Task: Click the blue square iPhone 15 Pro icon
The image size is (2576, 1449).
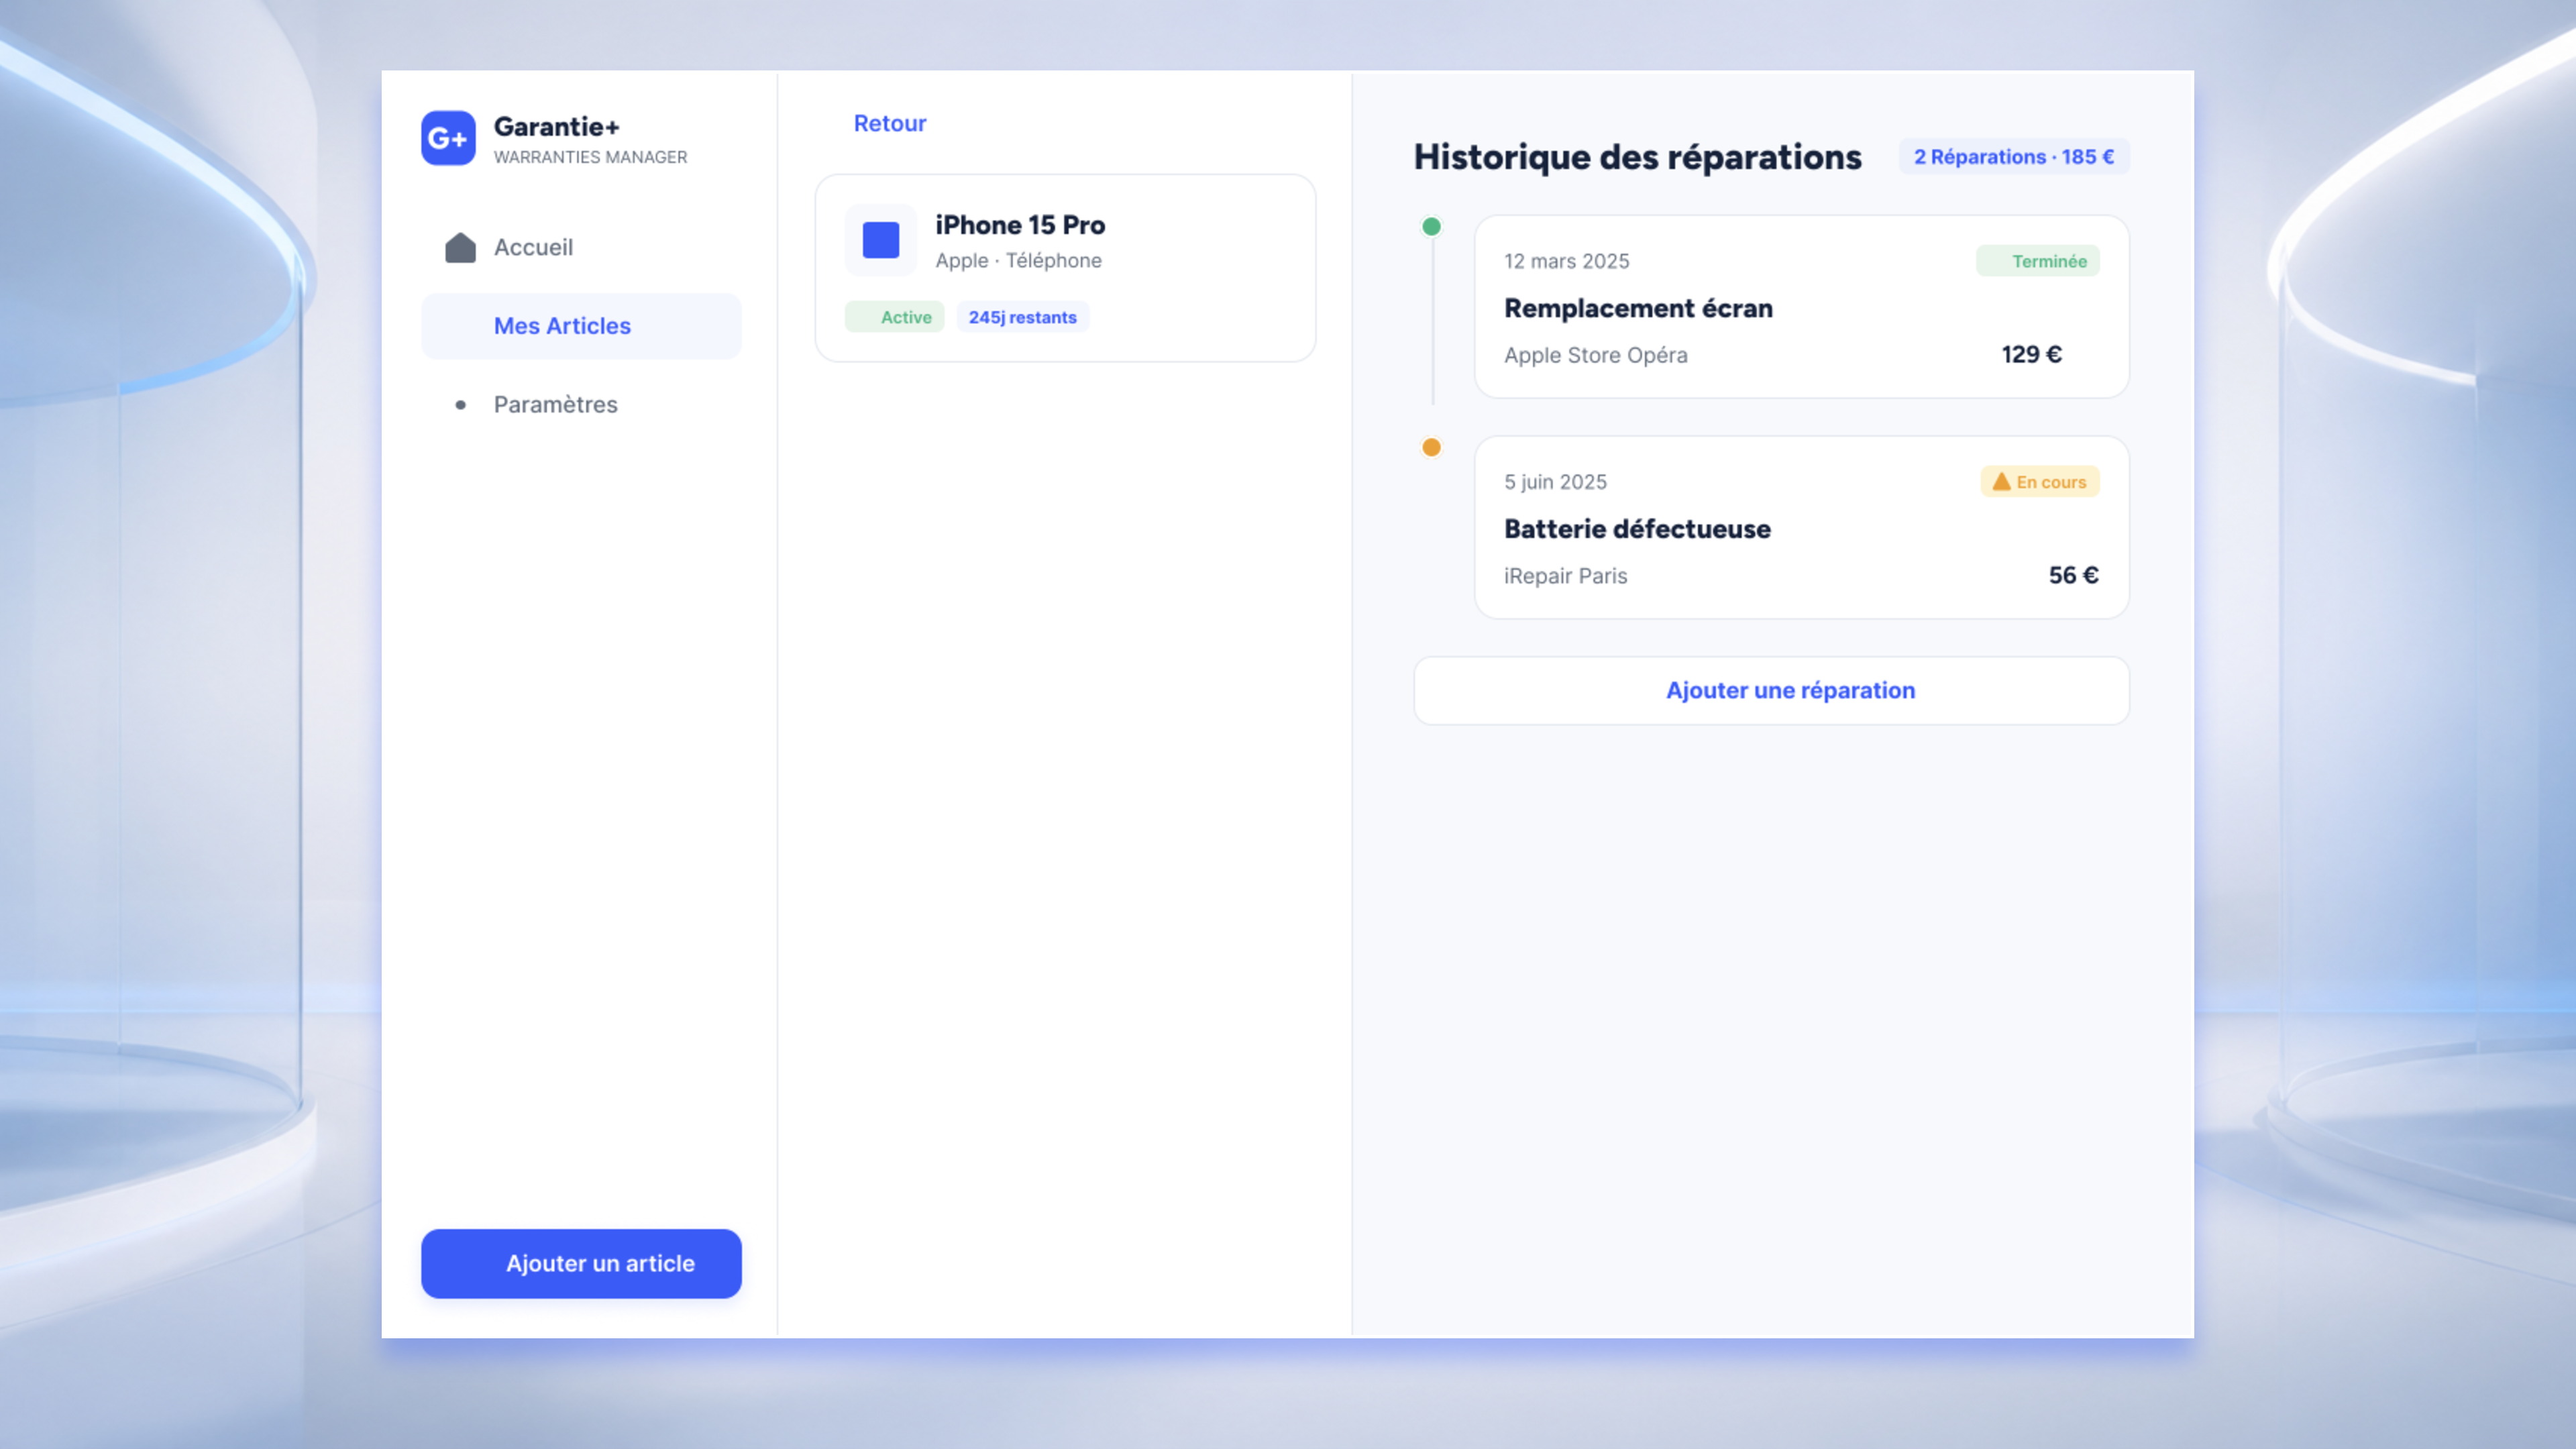Action: click(x=881, y=240)
